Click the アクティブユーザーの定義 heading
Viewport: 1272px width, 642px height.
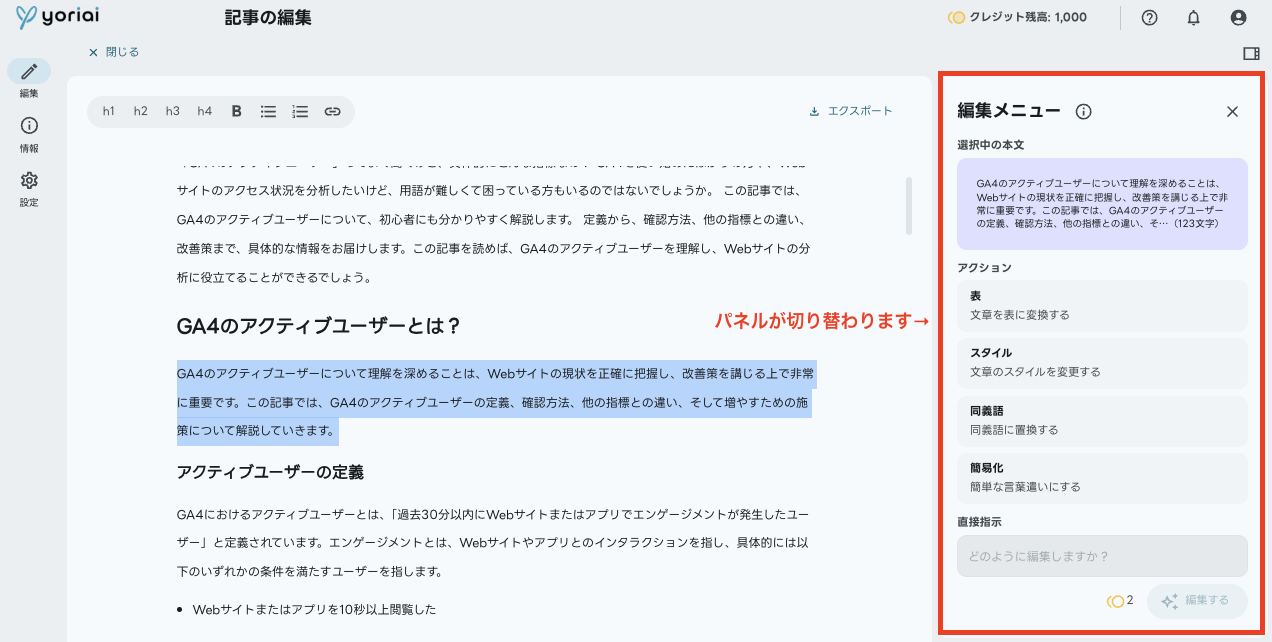click(270, 472)
